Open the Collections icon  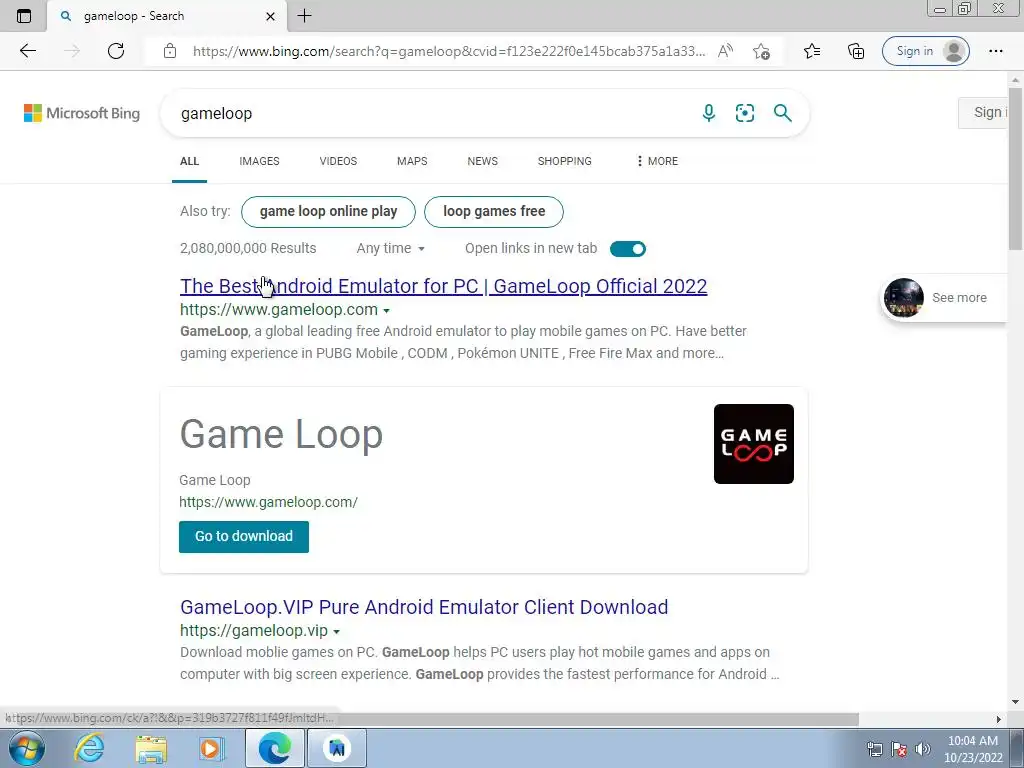coord(856,51)
